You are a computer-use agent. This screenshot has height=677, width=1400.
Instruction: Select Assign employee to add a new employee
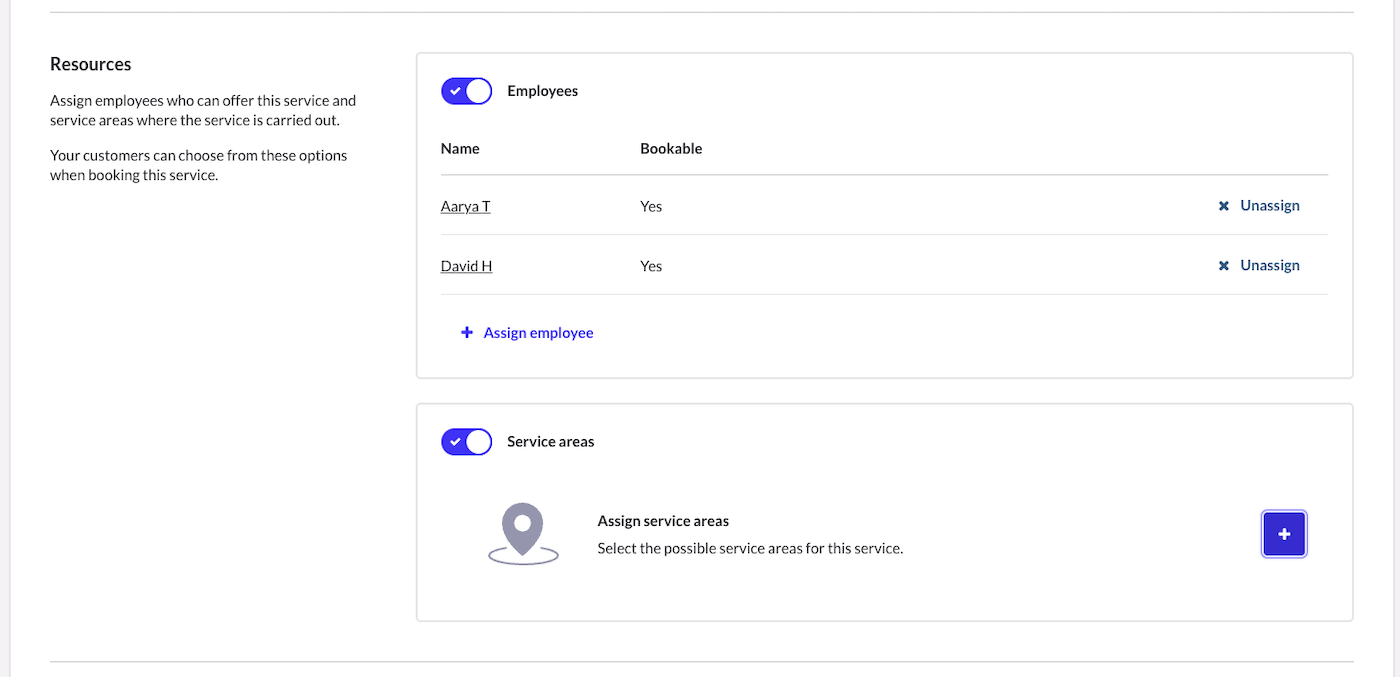(538, 332)
